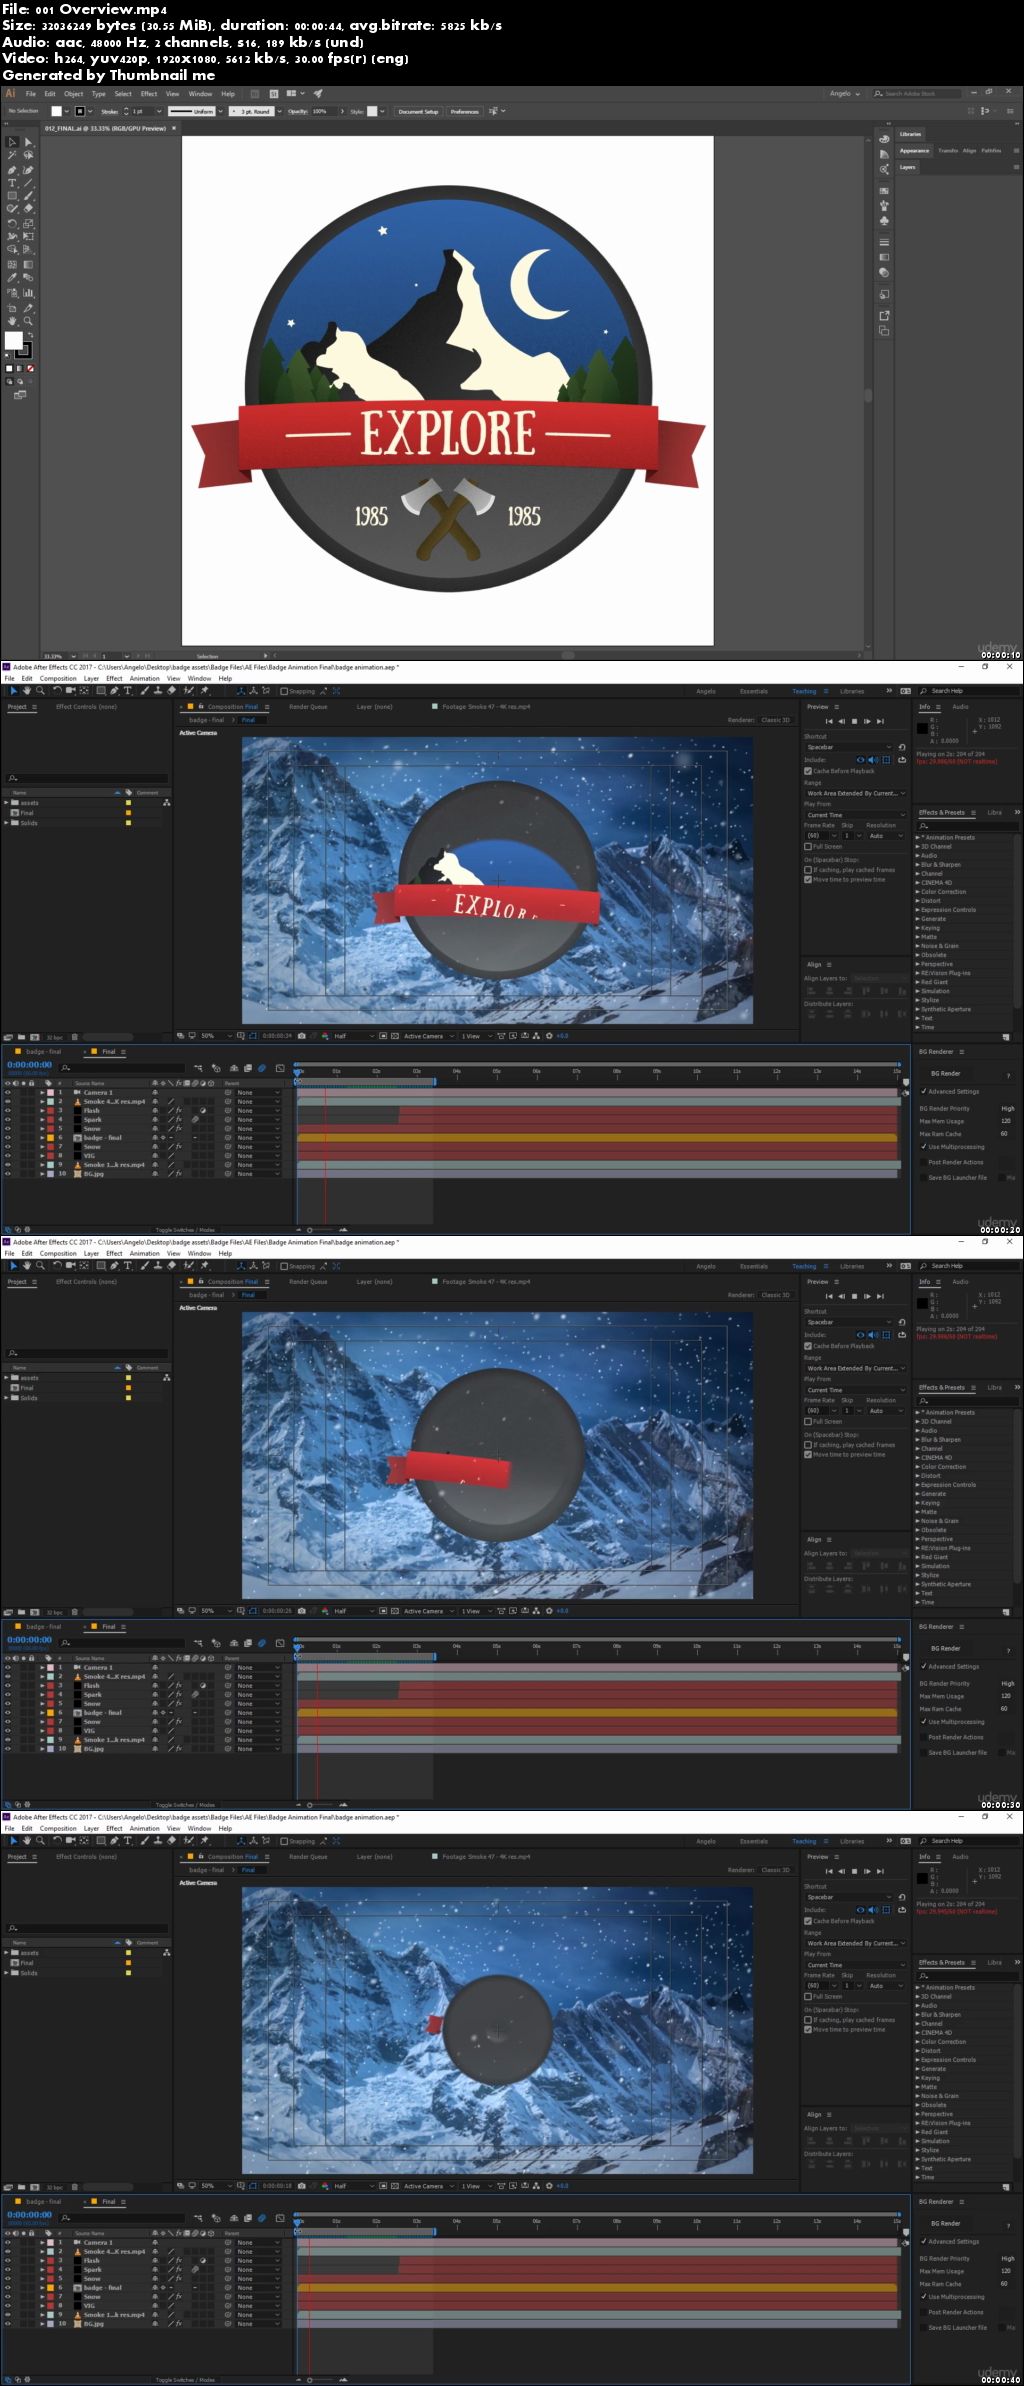
Task: Click the Search Adobe Stock field
Action: [917, 94]
